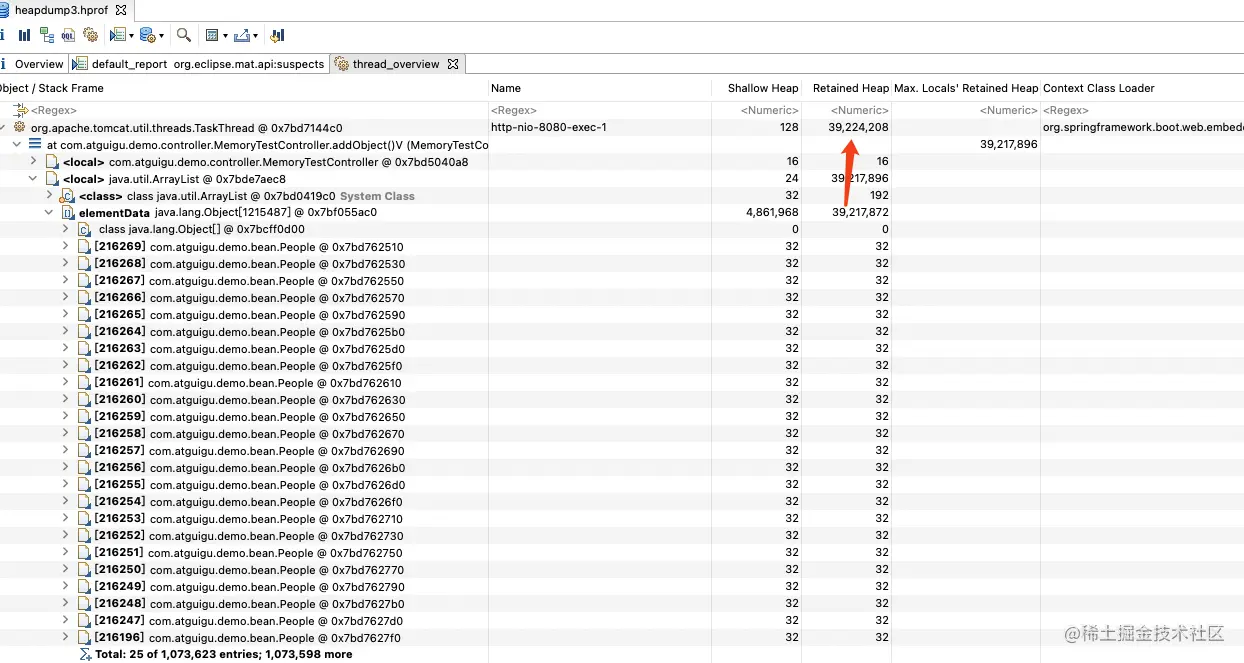Viewport: 1244px width, 663px height.
Task: Click the addObject stack frame icon
Action: pyautogui.click(x=36, y=145)
